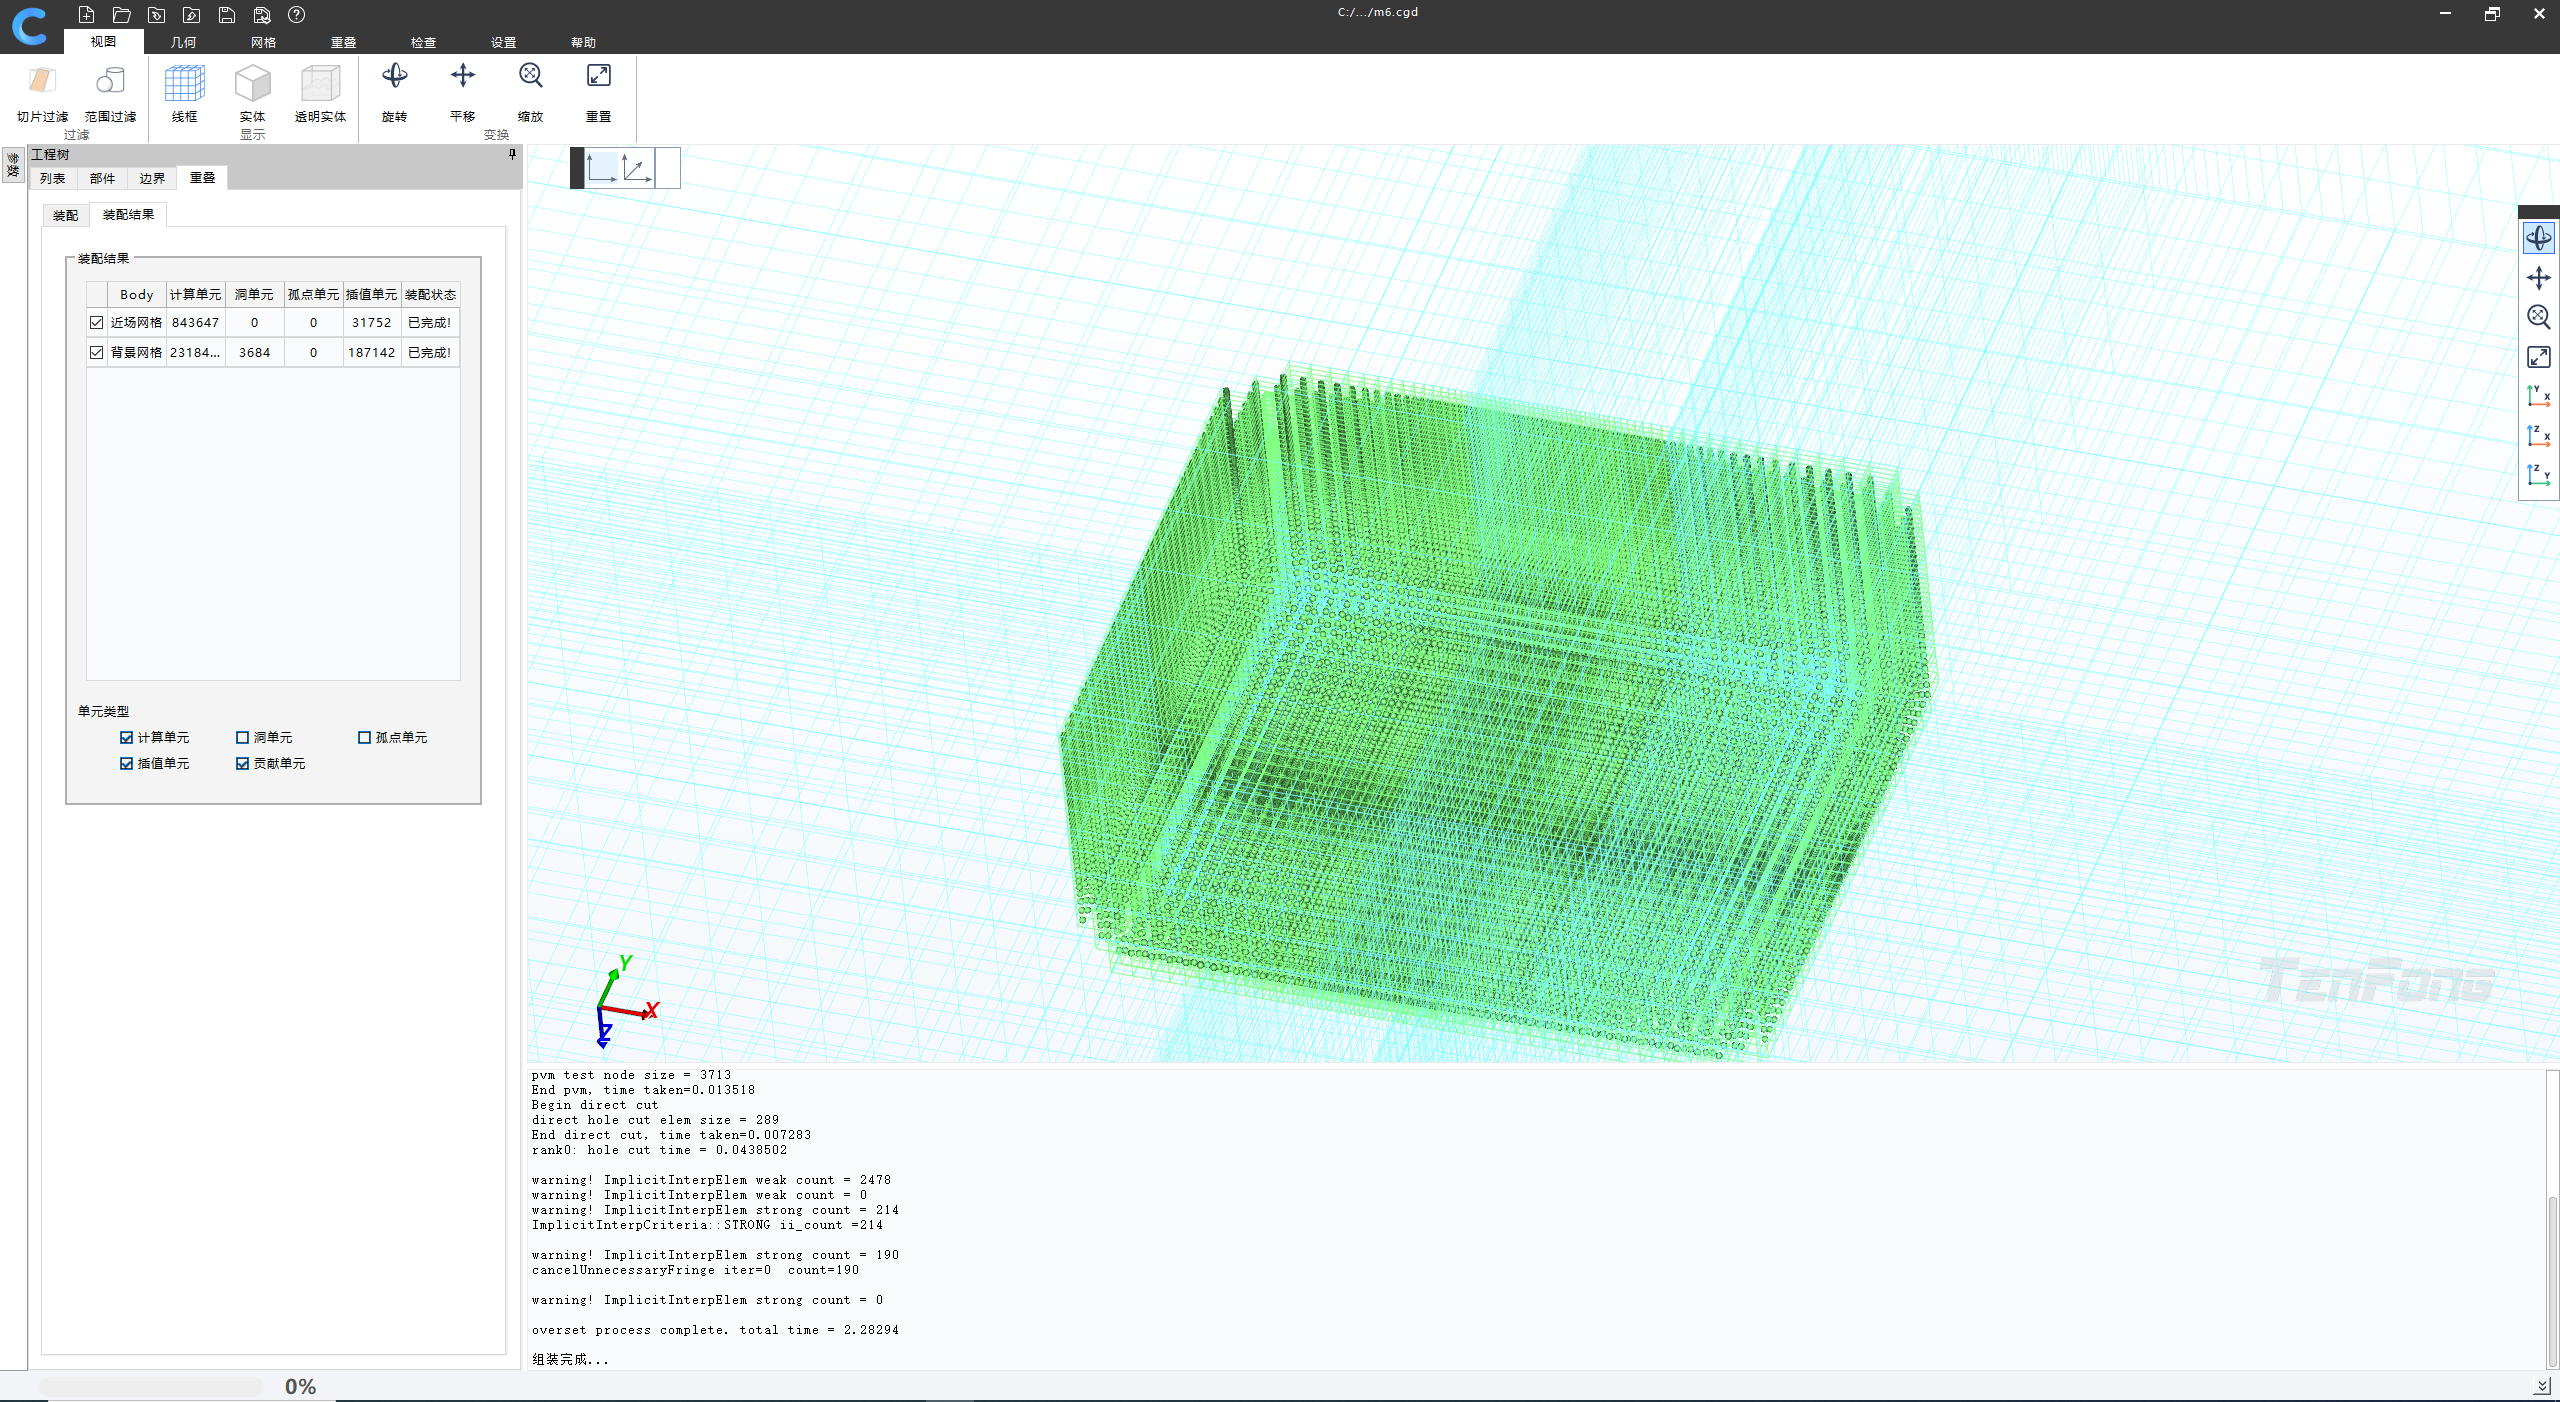Toggle the 计算单元 checkbox
This screenshot has height=1402, width=2560.
tap(126, 738)
